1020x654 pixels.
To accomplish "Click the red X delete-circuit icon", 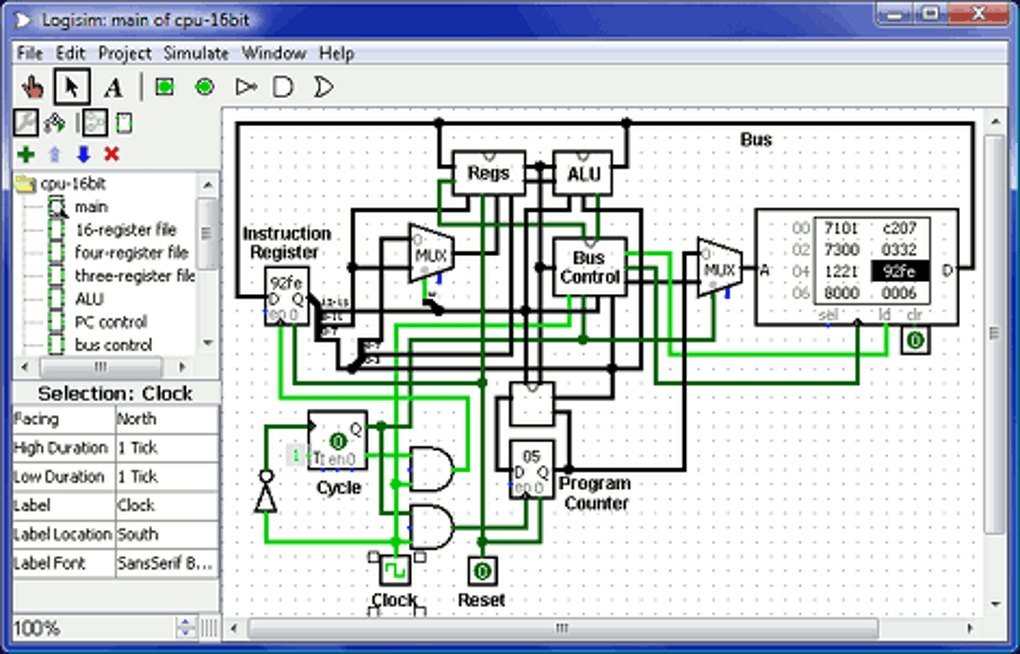I will (111, 154).
